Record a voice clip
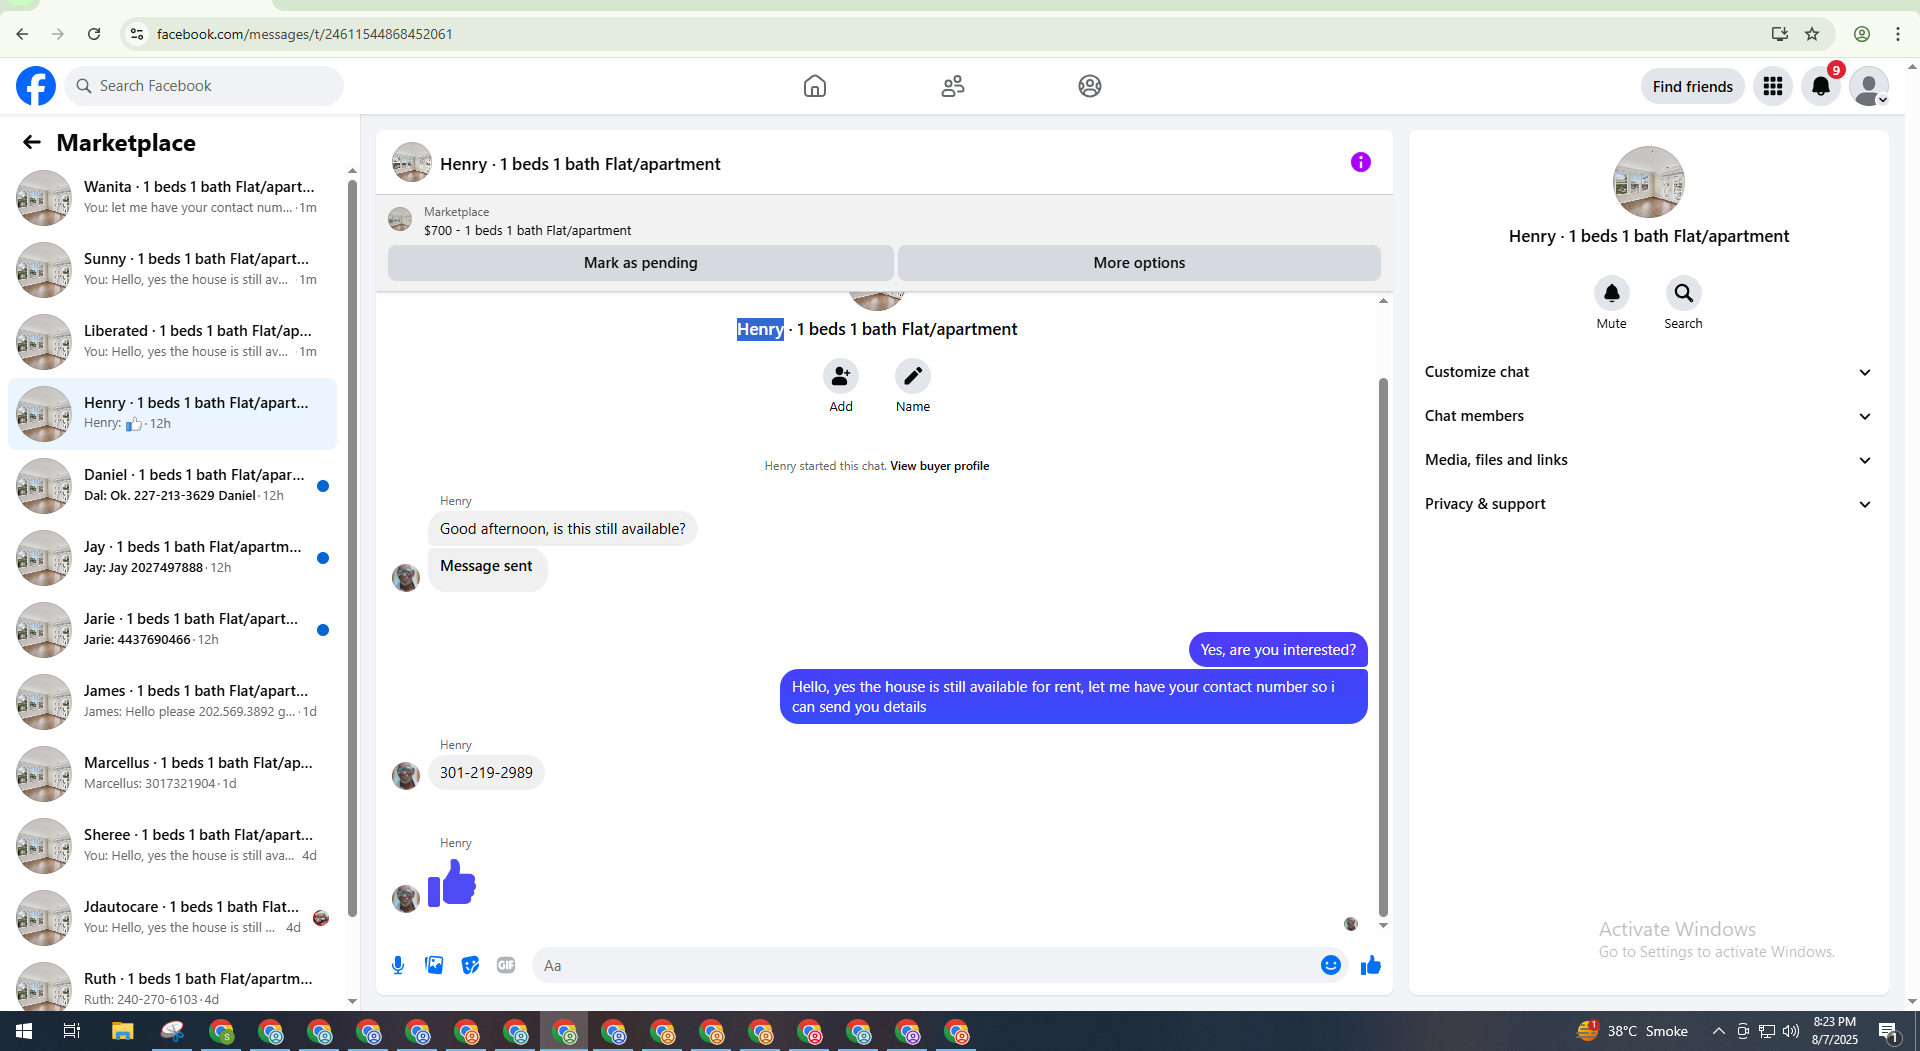 coord(398,965)
